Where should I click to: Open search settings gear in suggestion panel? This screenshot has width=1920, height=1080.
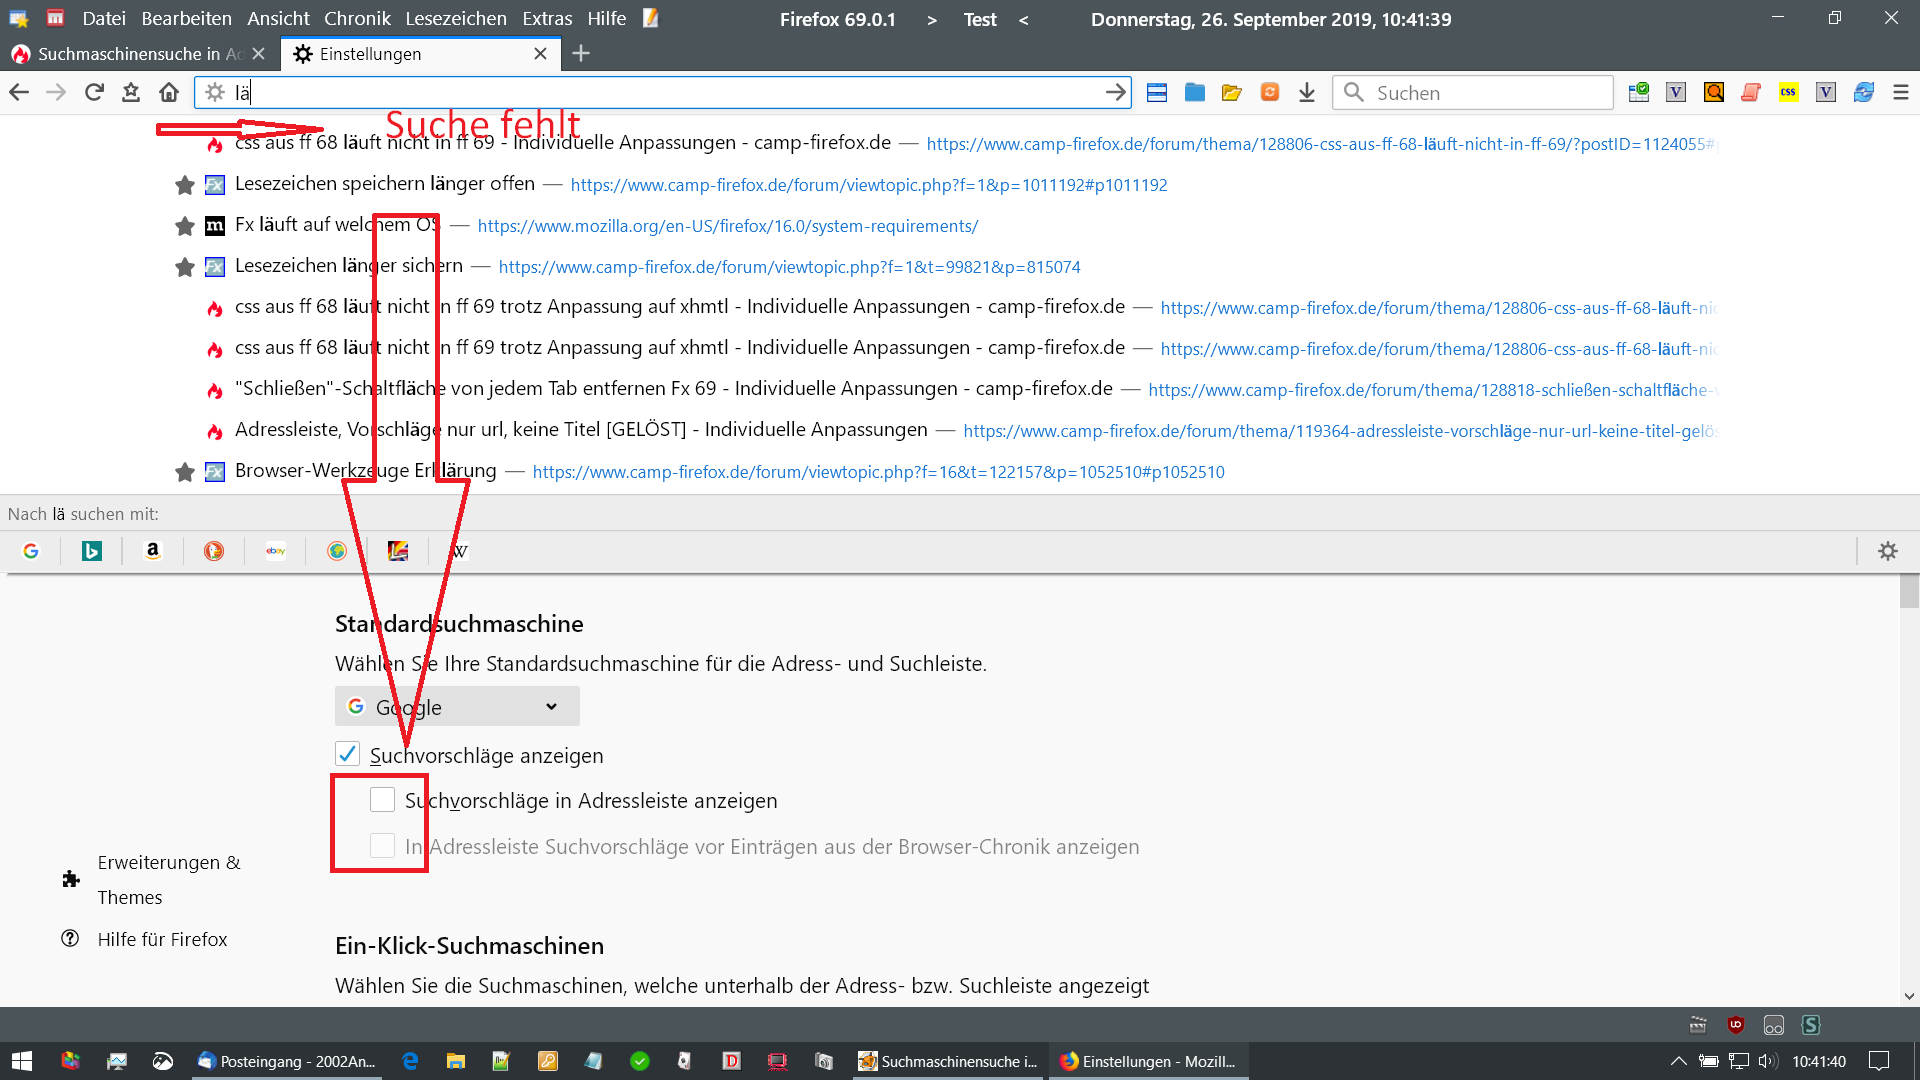tap(1887, 551)
